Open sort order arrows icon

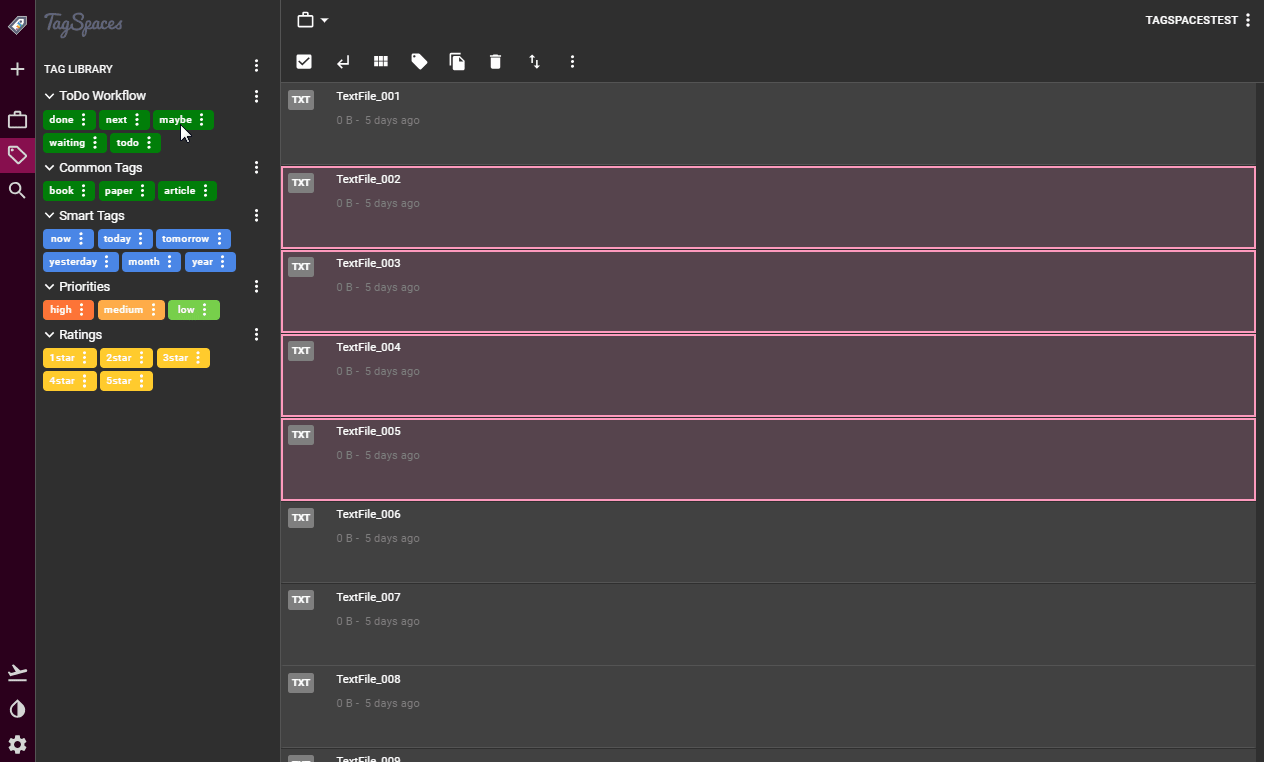pyautogui.click(x=534, y=62)
